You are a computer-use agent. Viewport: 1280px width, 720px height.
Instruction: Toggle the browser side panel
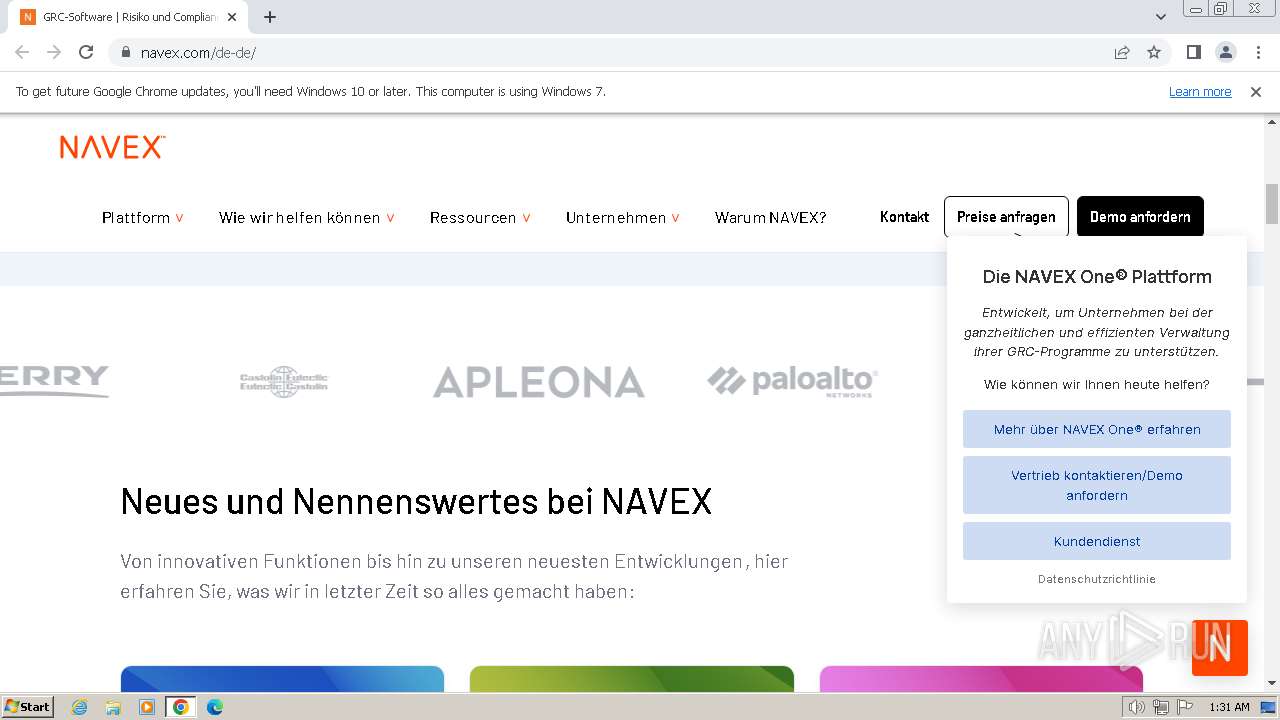(x=1194, y=52)
